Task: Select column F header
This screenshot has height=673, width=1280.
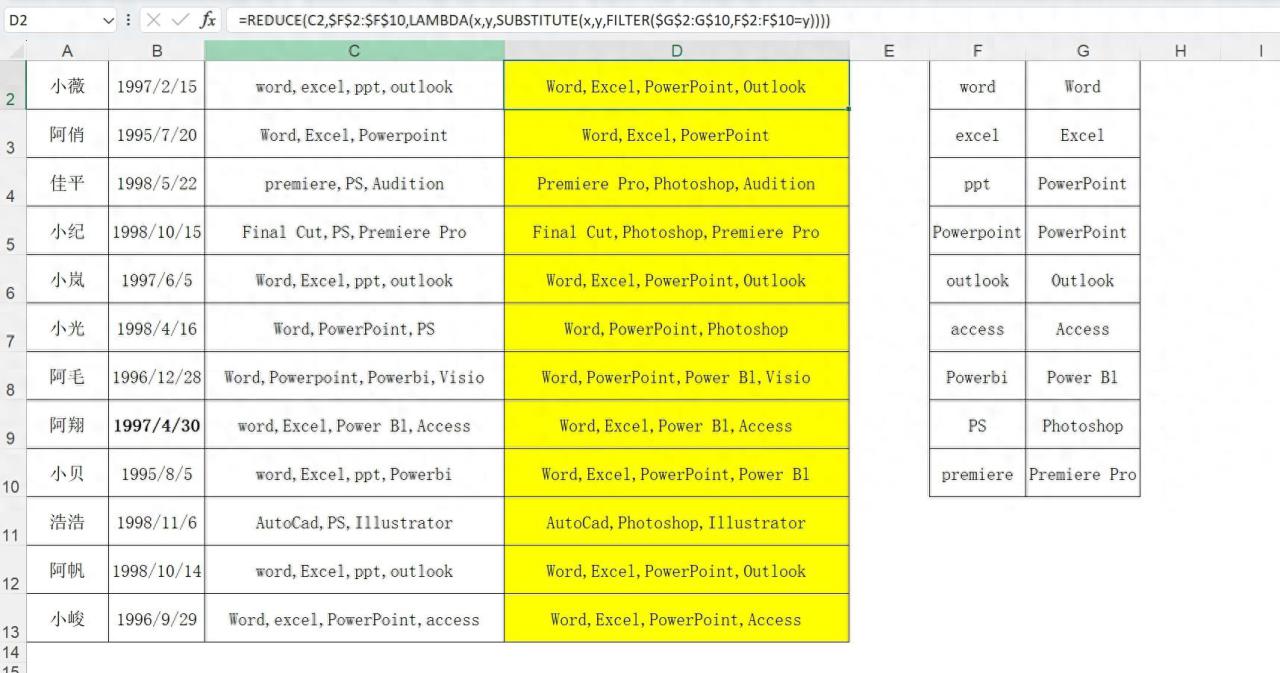Action: [977, 51]
